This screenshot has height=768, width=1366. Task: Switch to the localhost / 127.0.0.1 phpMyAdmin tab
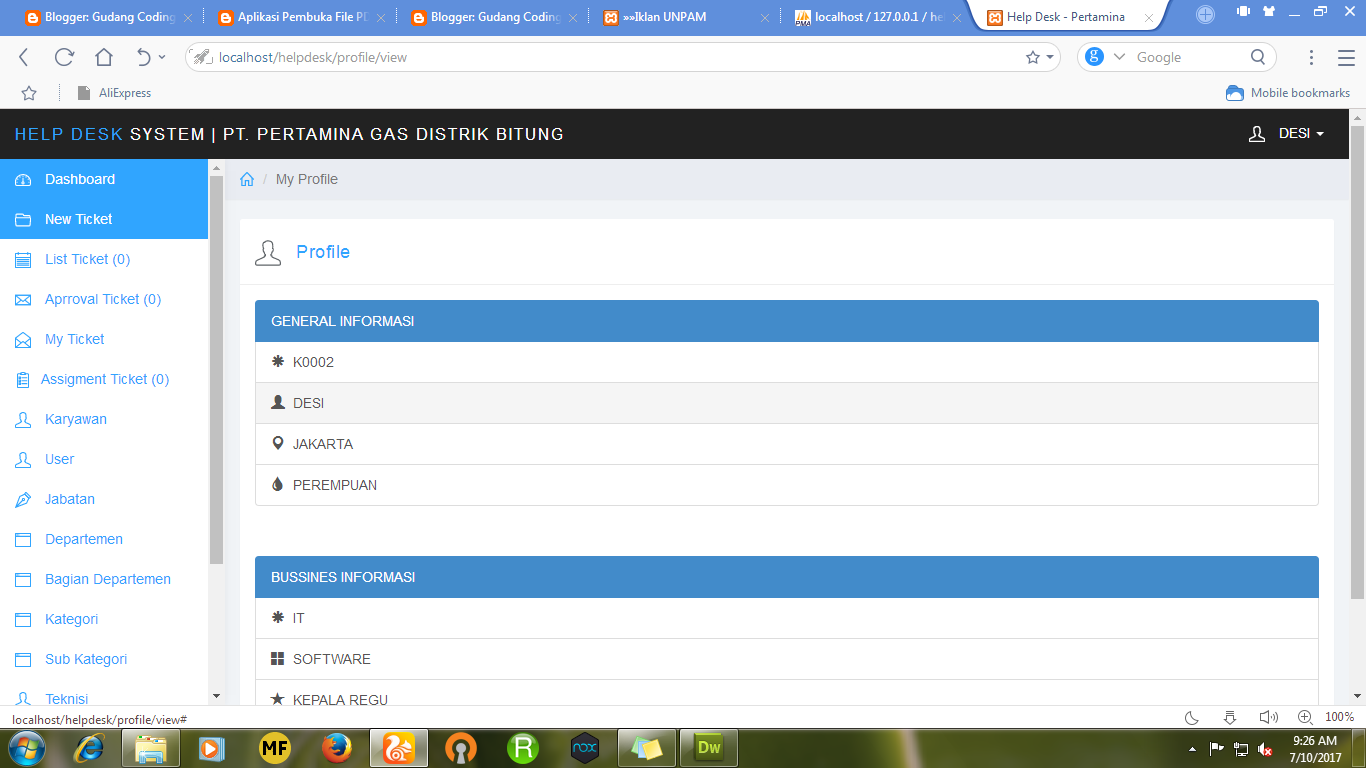pos(878,17)
